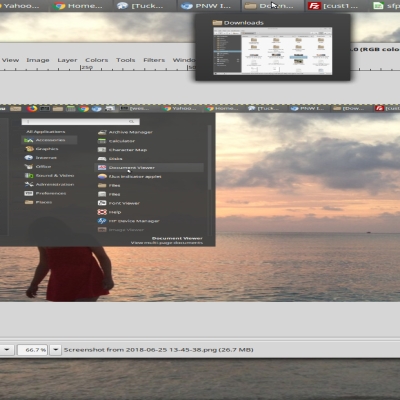400x400 pixels.
Task: Open the GIMP View menu
Action: pyautogui.click(x=10, y=60)
